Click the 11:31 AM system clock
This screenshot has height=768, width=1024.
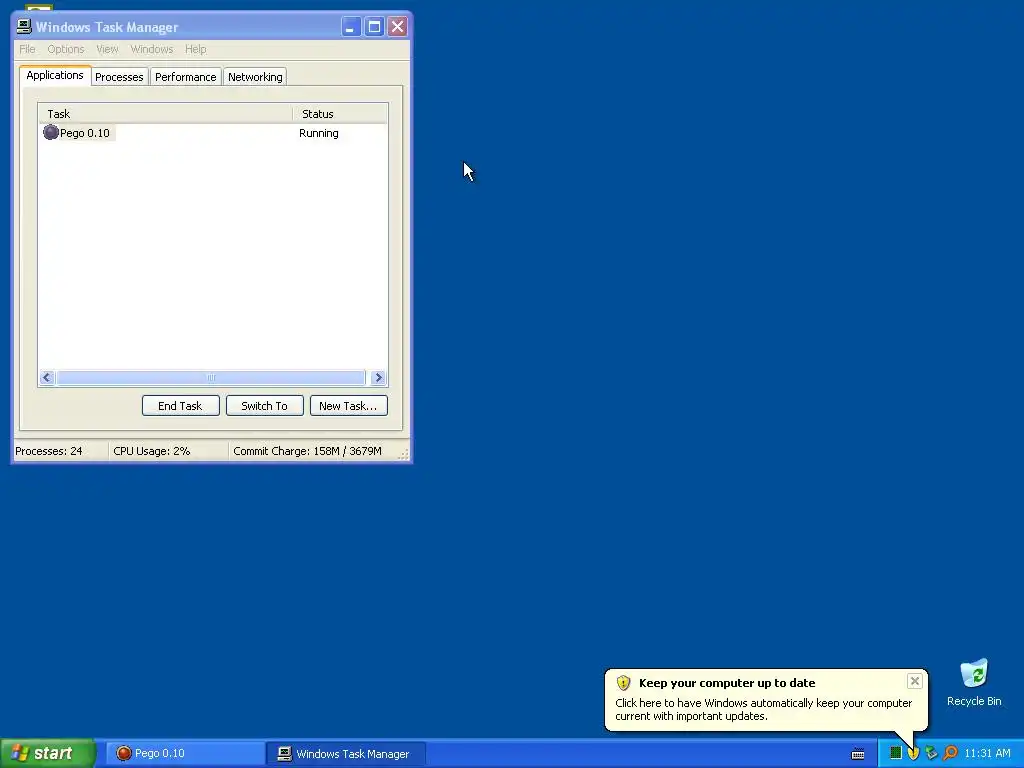987,753
